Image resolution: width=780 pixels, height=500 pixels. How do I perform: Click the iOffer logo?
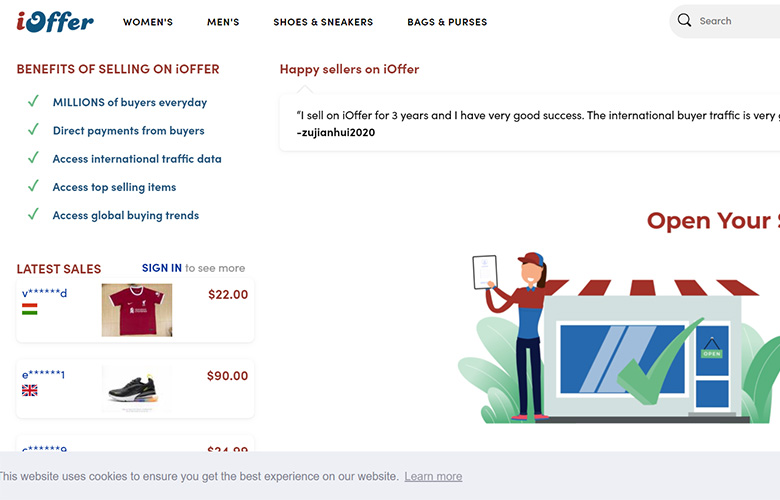click(x=55, y=21)
